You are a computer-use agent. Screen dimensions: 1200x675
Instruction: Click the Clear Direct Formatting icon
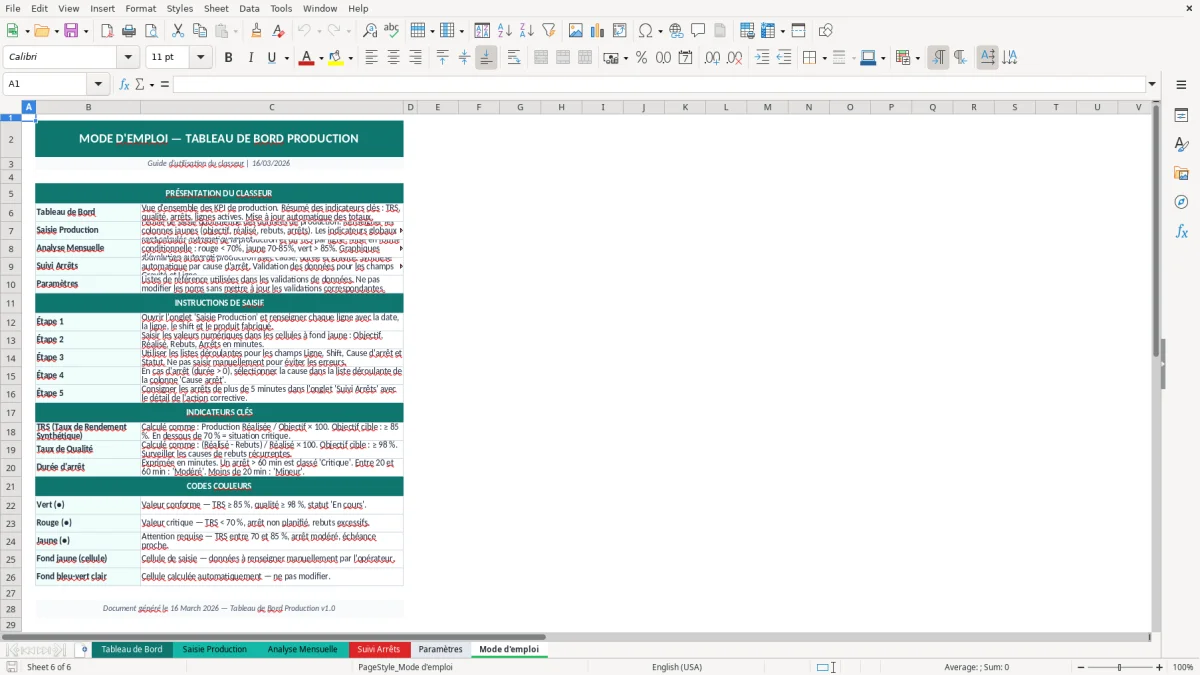pyautogui.click(x=279, y=31)
